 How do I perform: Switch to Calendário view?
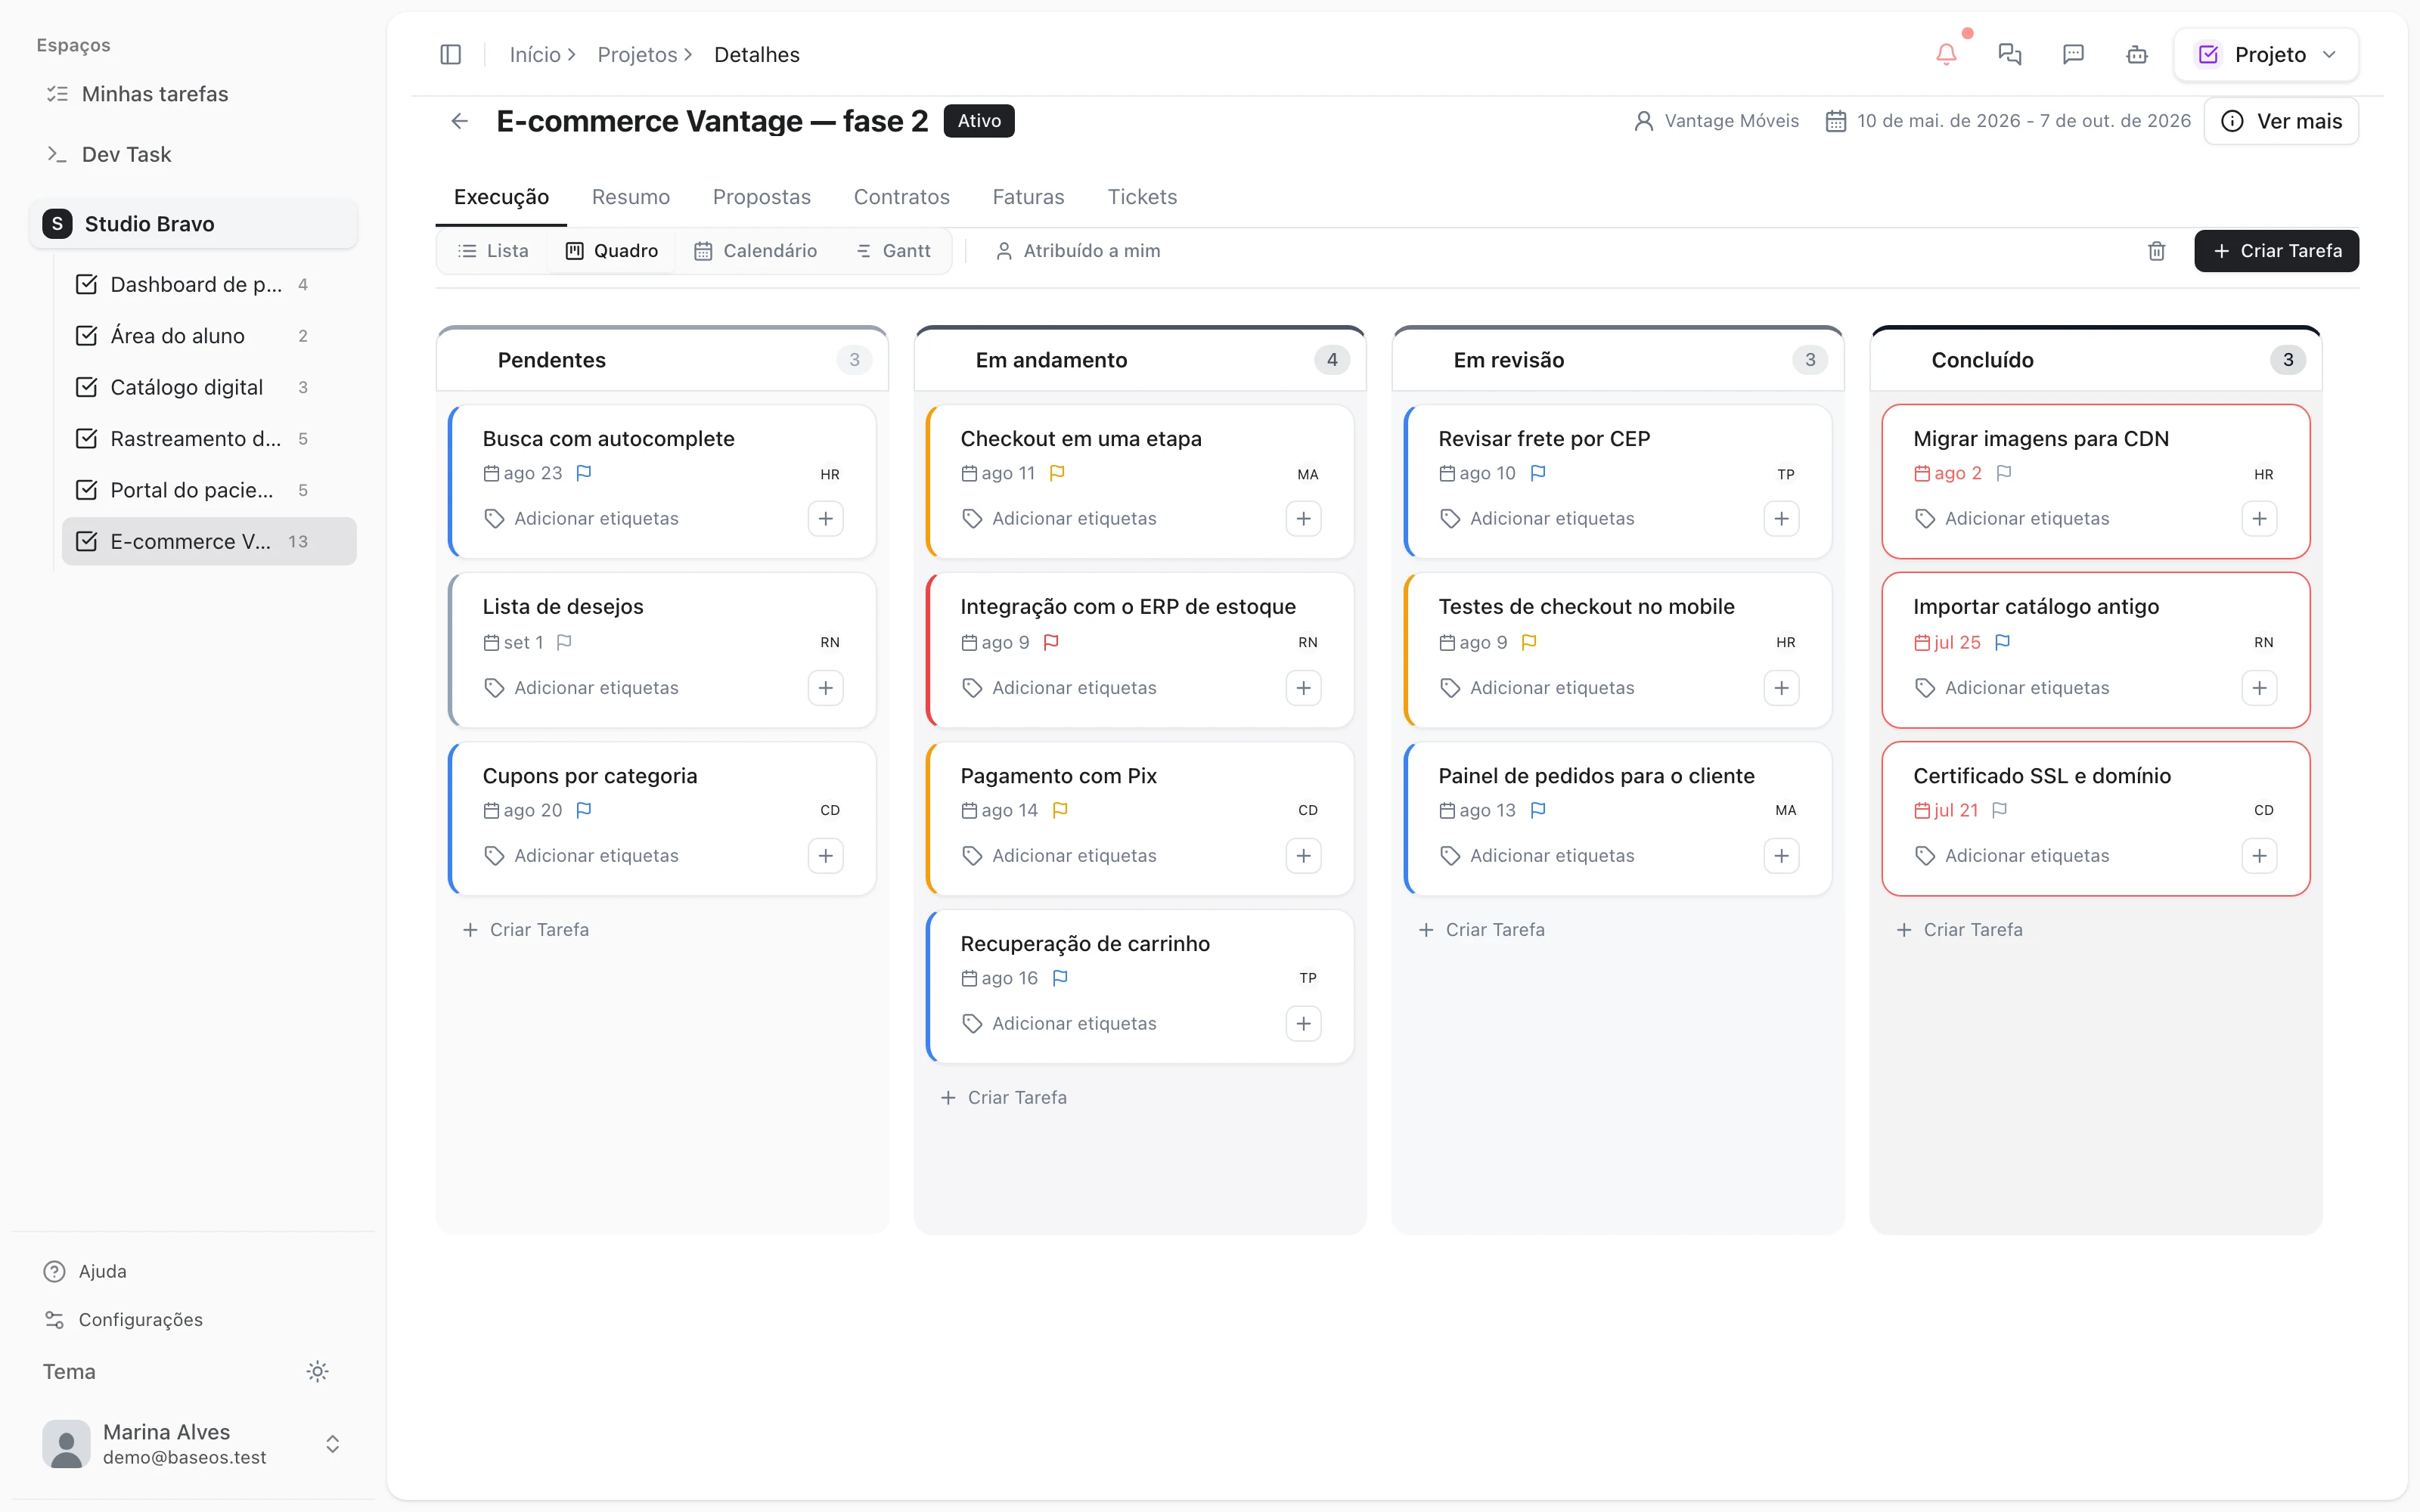pos(756,251)
